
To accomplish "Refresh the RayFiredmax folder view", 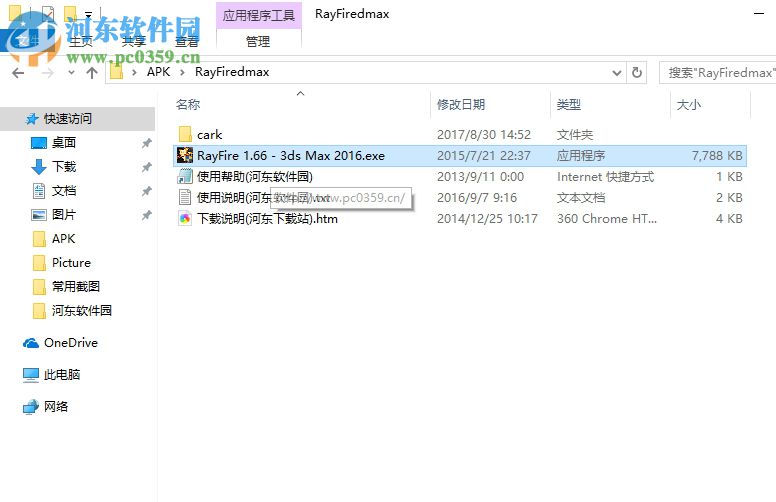I will [637, 73].
